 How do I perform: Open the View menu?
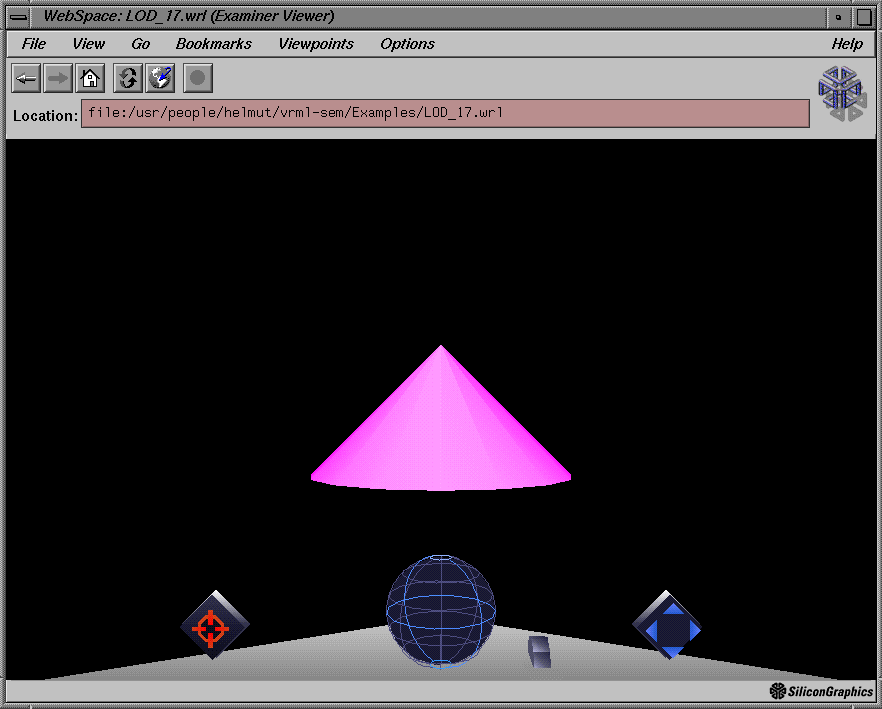pos(88,44)
